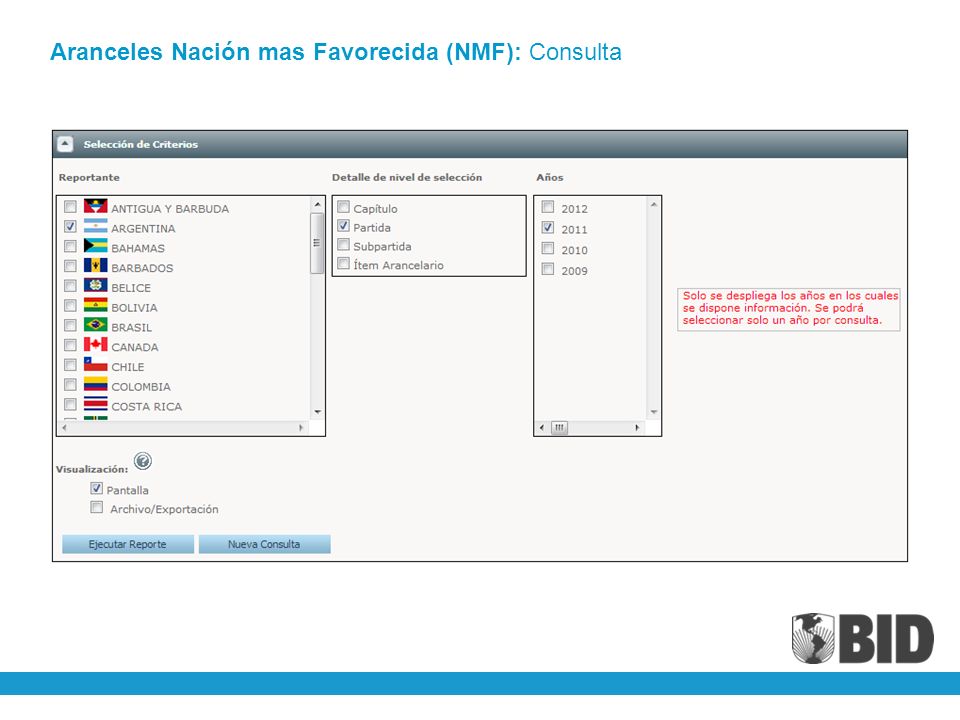Click the Bahamas flag icon
Viewport: 960px width, 720px height.
click(96, 246)
